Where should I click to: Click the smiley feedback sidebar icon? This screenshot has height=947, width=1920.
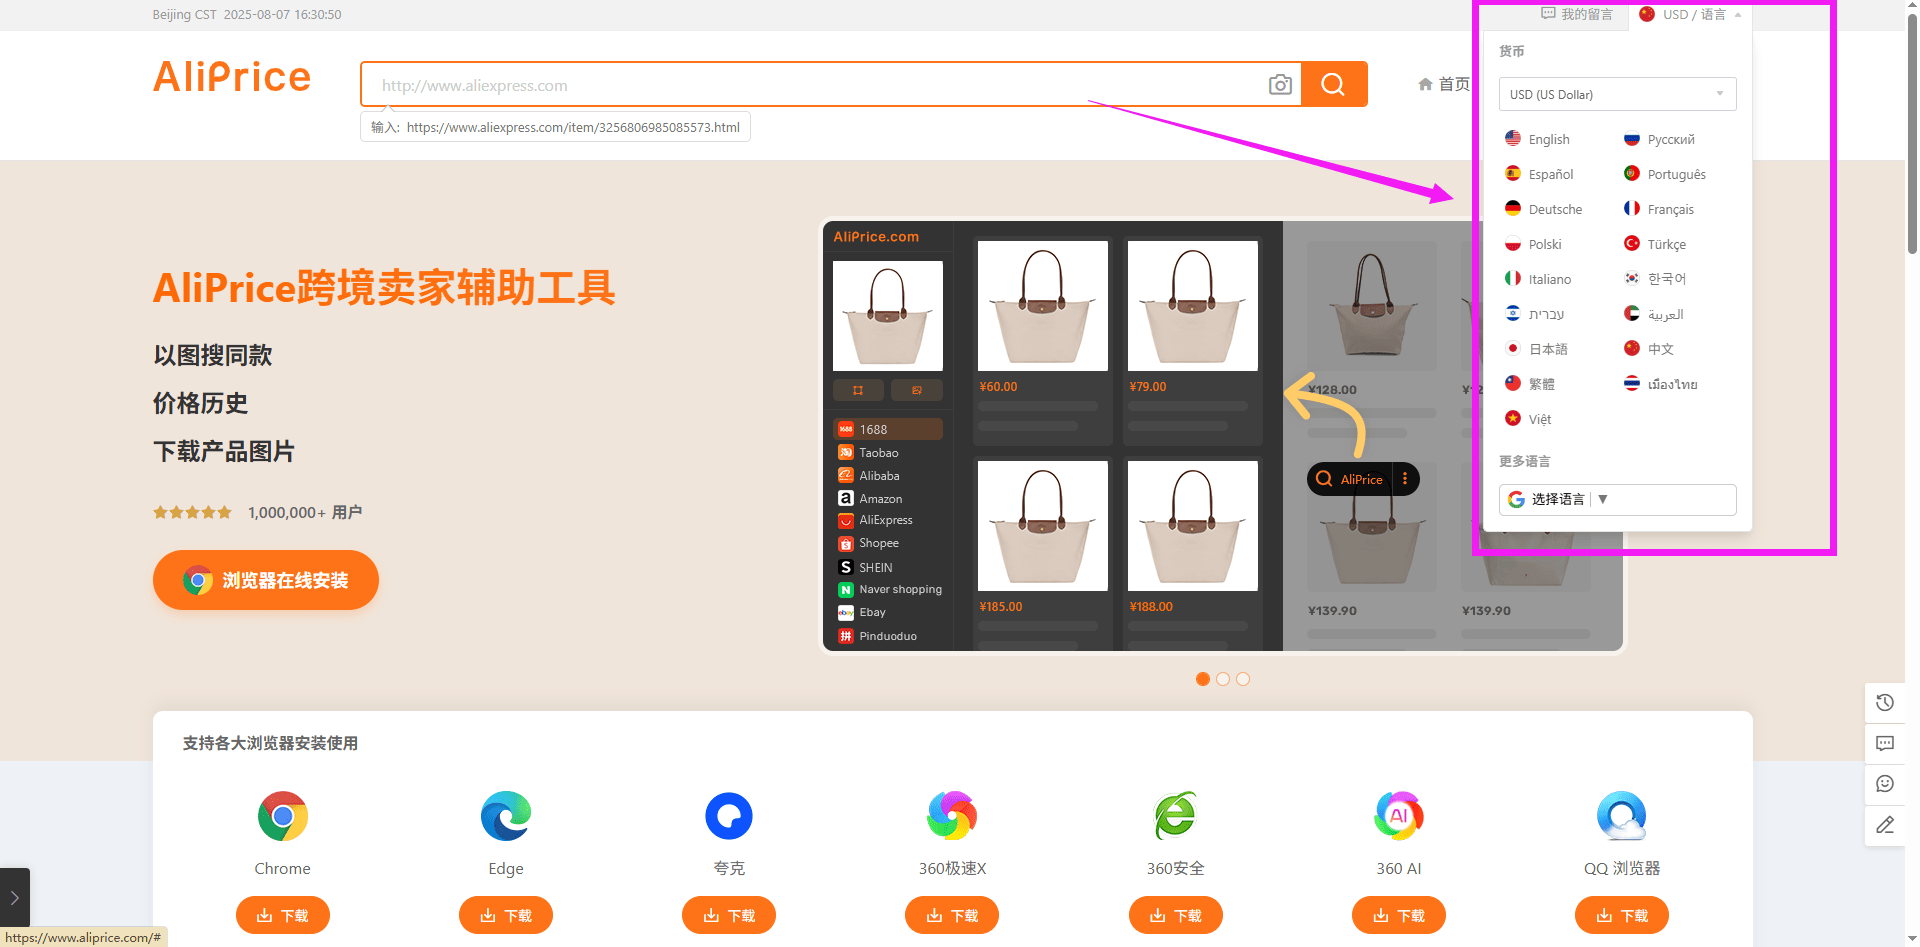pyautogui.click(x=1885, y=784)
